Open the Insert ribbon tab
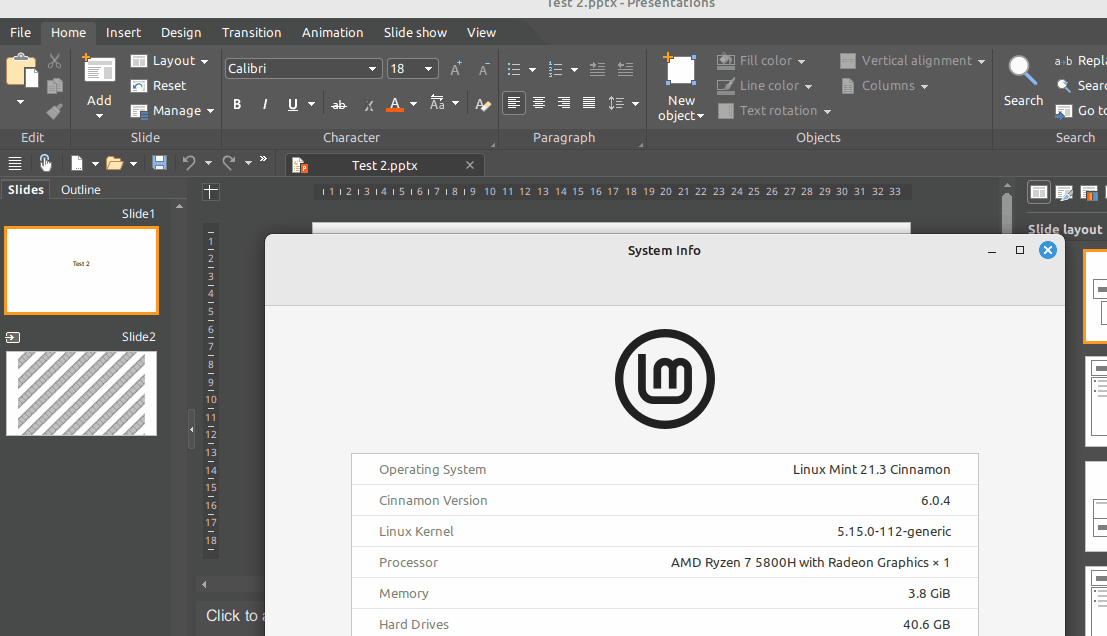The height and width of the screenshot is (636, 1107). [124, 32]
